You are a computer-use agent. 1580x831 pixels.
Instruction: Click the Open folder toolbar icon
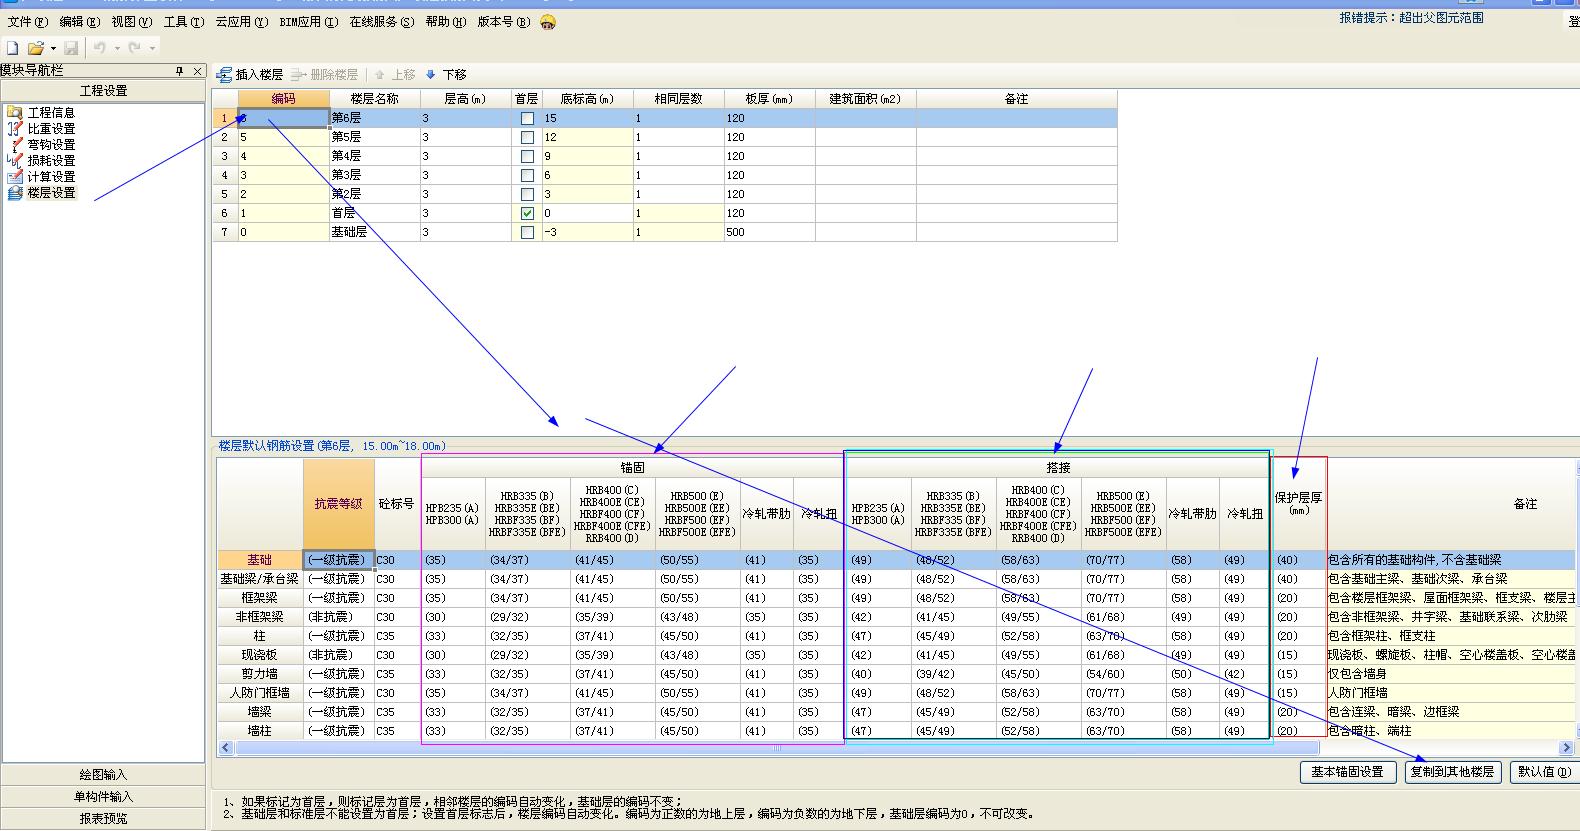[36, 48]
